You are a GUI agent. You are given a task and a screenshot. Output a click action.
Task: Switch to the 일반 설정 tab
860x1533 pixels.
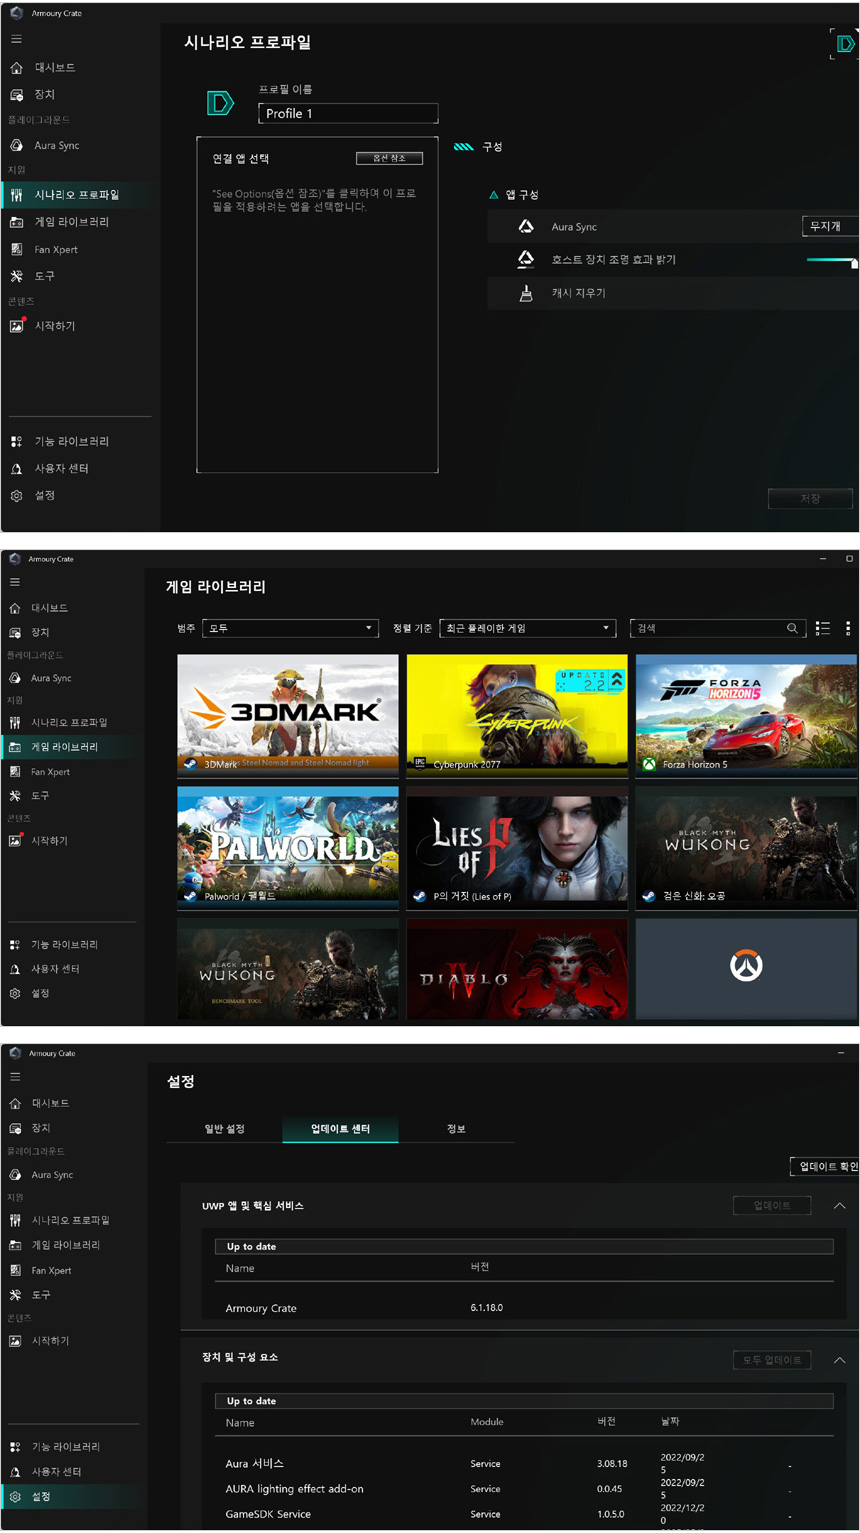pyautogui.click(x=225, y=1129)
